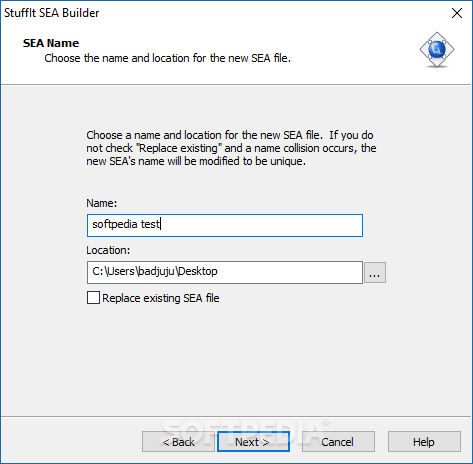Click the StuffIt SEA Builder title text

(x=52, y=13)
